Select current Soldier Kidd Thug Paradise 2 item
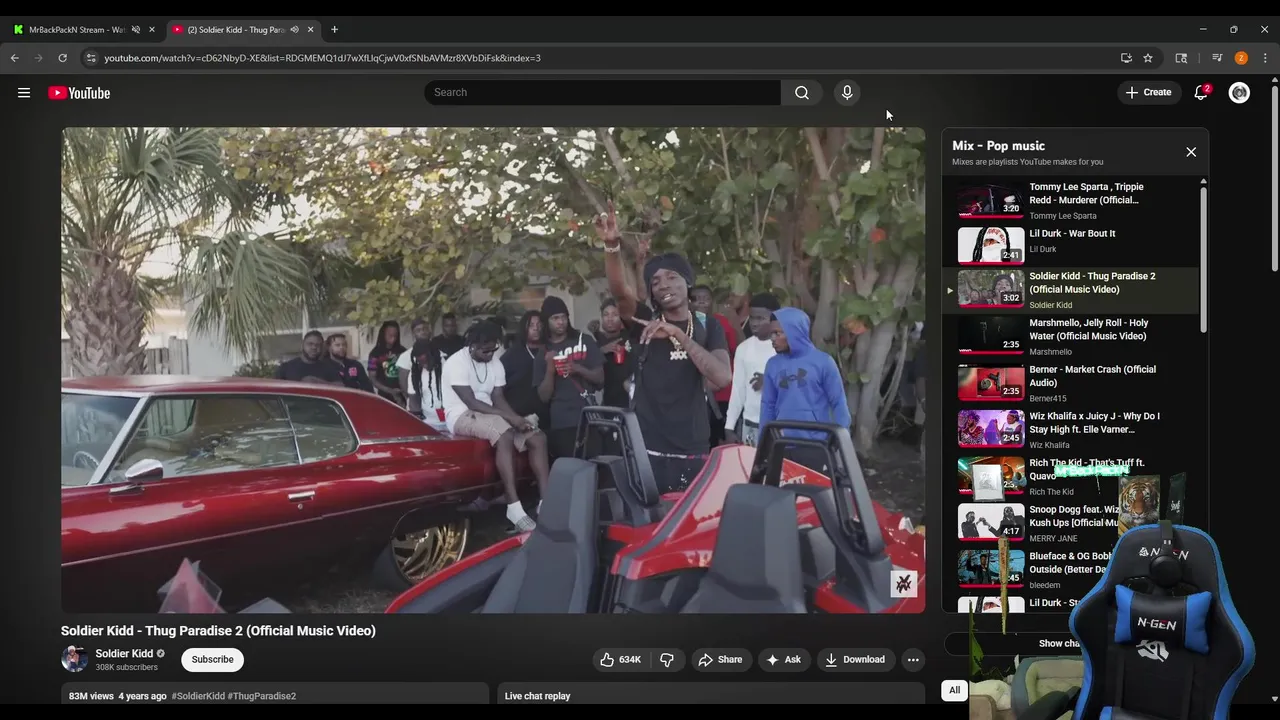This screenshot has width=1280, height=720. click(1070, 290)
